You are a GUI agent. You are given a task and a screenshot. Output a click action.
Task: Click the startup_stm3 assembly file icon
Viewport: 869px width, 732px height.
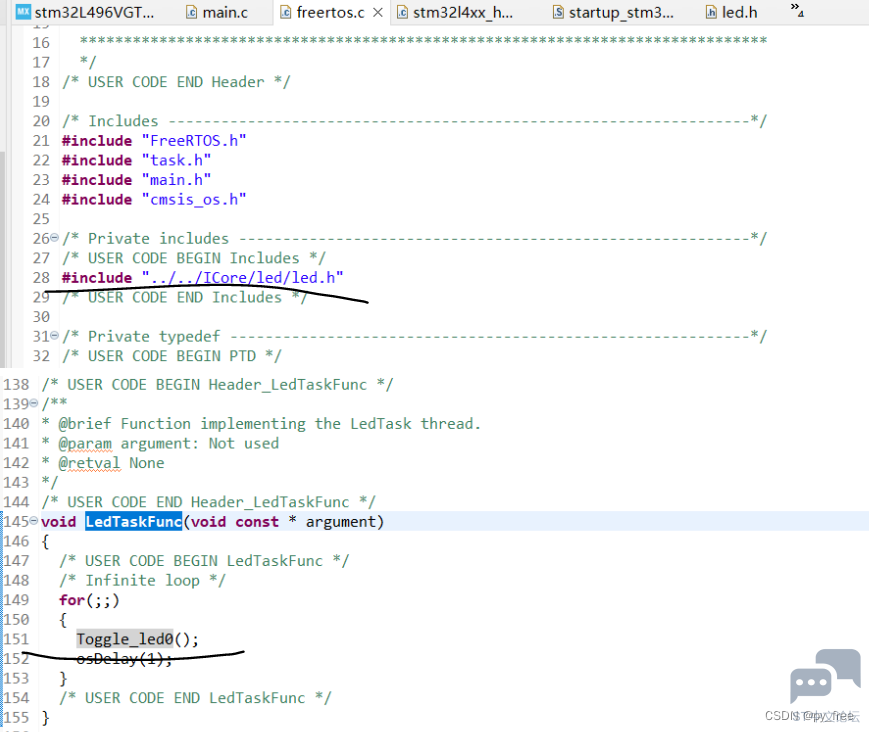pyautogui.click(x=558, y=13)
